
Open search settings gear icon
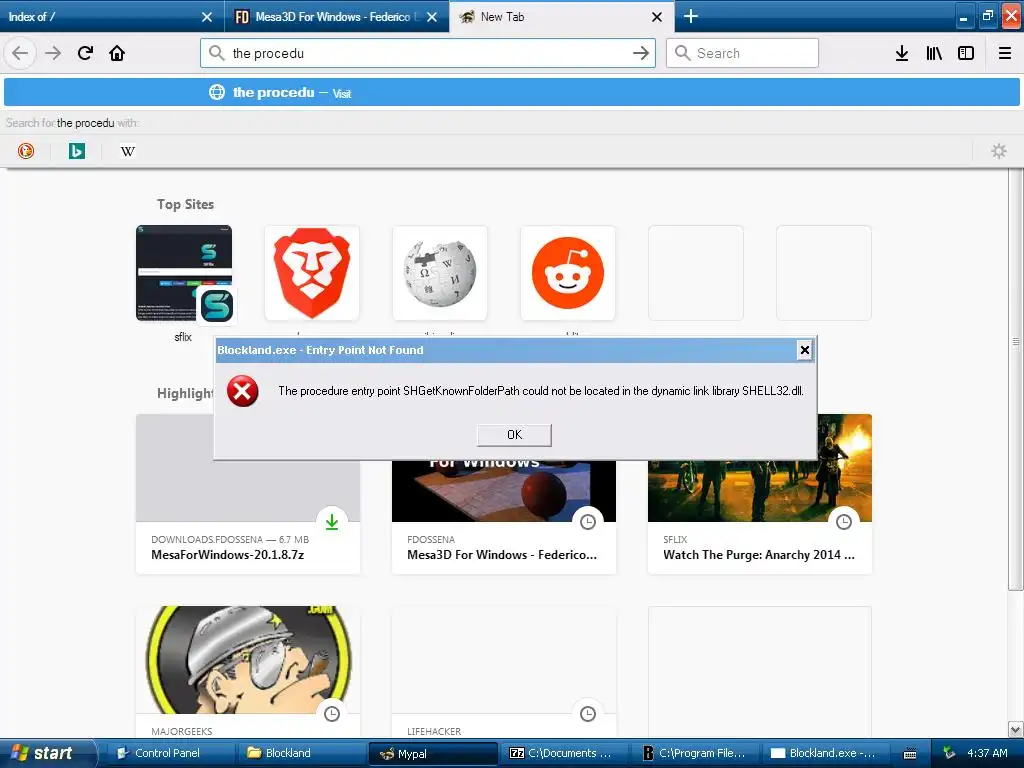pos(999,151)
